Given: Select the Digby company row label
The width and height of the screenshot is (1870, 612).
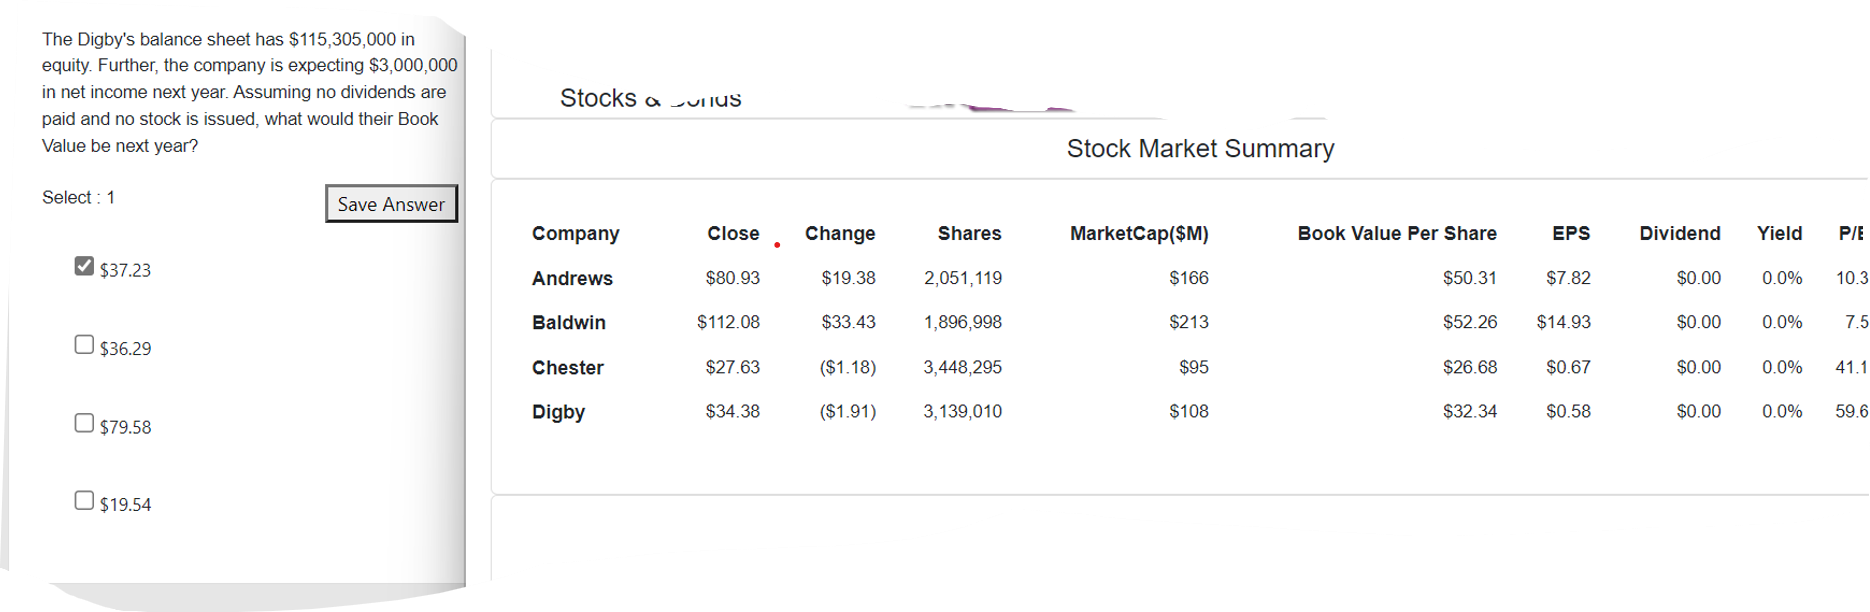Looking at the screenshot, I should tap(558, 411).
